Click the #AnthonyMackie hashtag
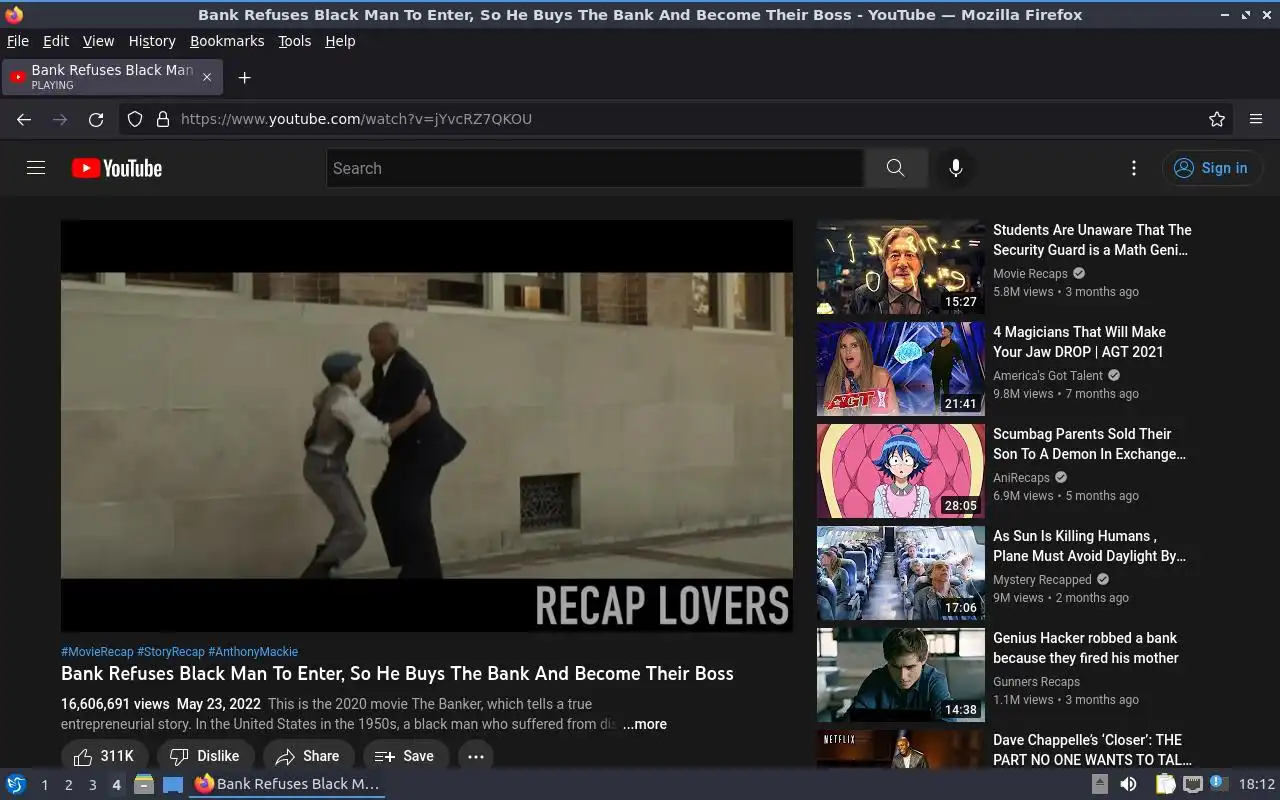 pos(253,651)
